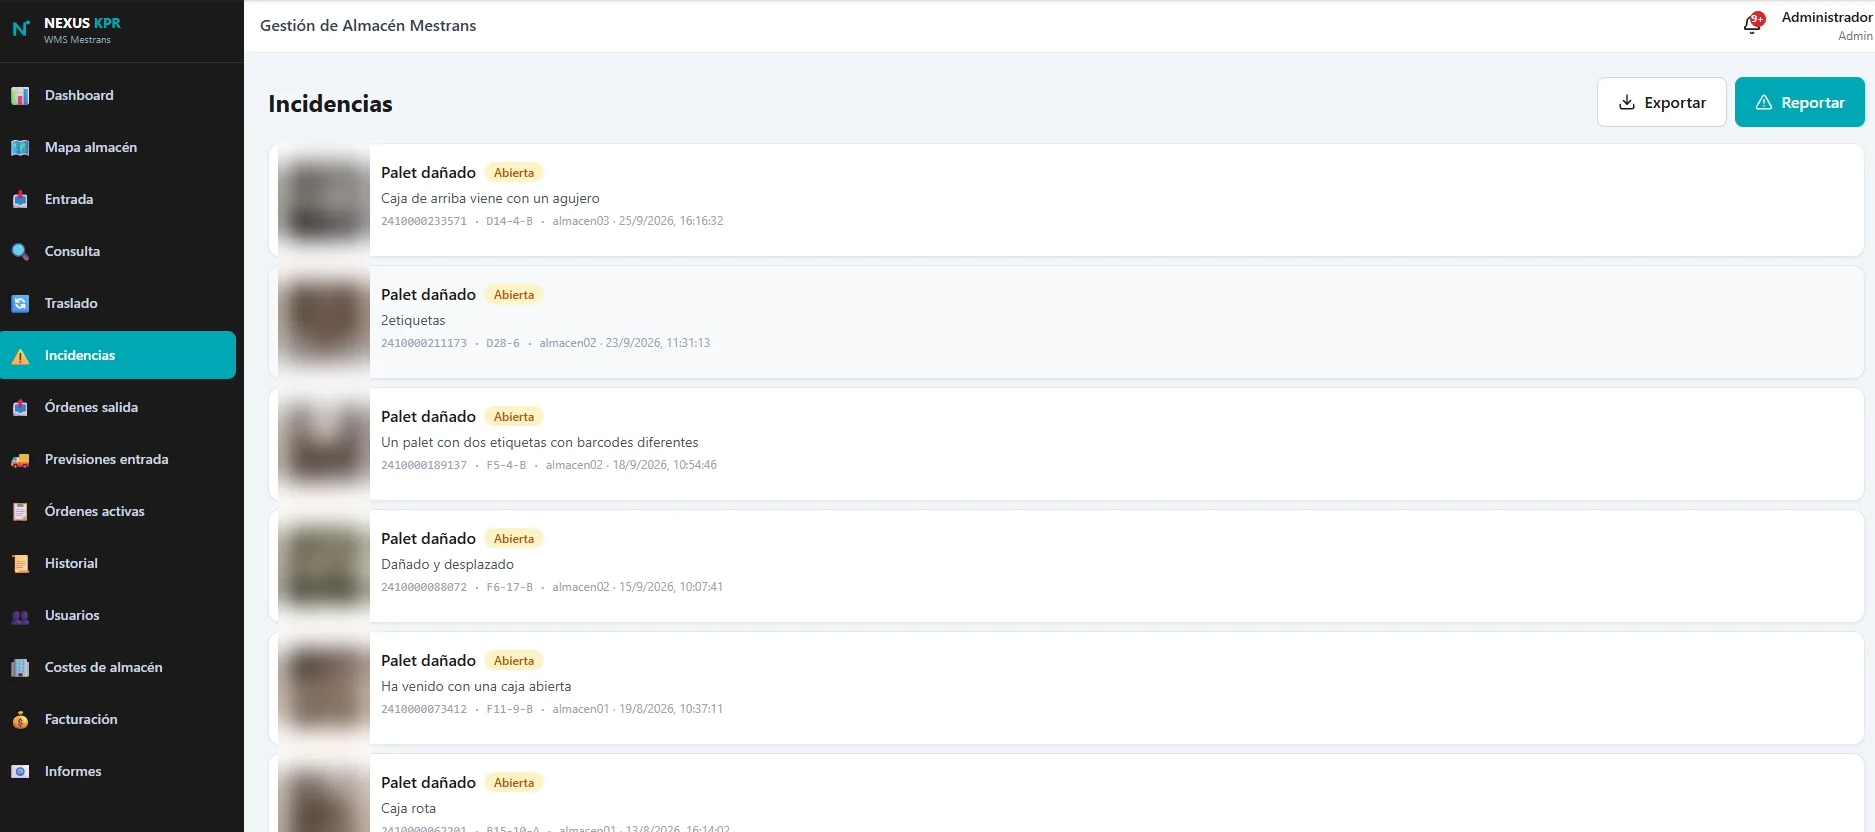This screenshot has height=832, width=1875.
Task: Click the Costes de almacén building icon
Action: (20, 668)
